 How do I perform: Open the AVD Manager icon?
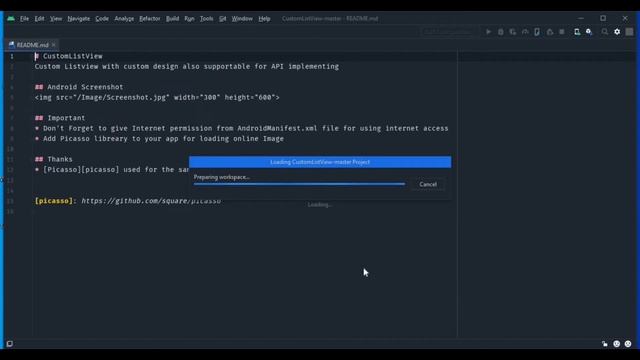click(x=577, y=32)
